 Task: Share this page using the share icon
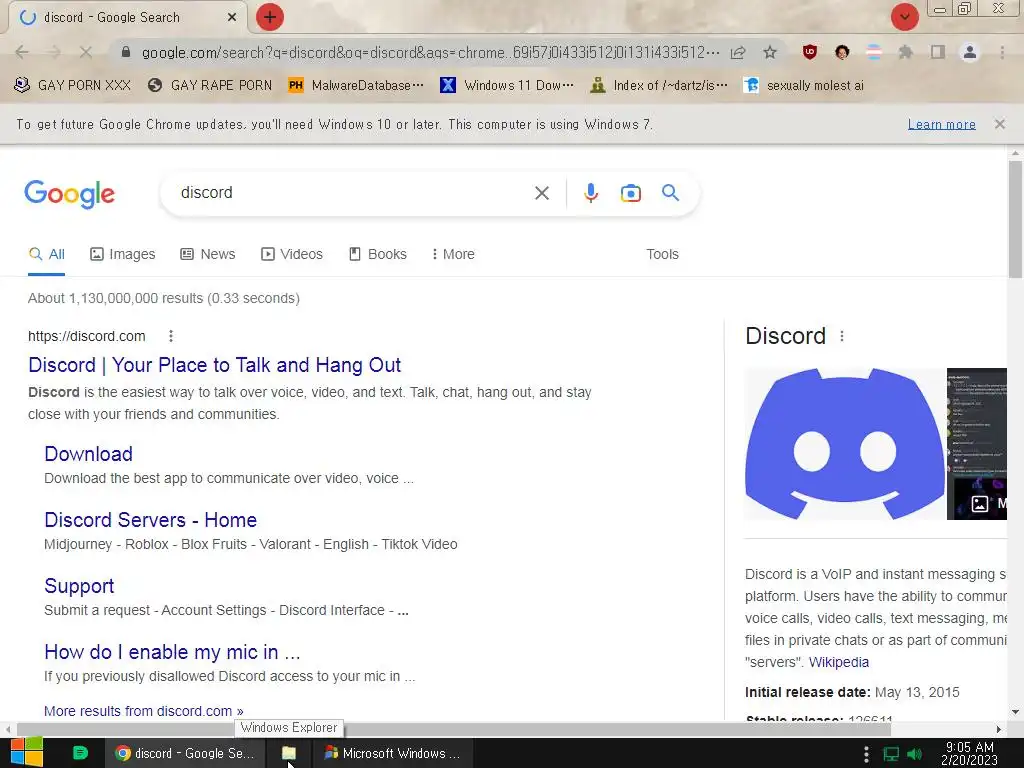738,52
